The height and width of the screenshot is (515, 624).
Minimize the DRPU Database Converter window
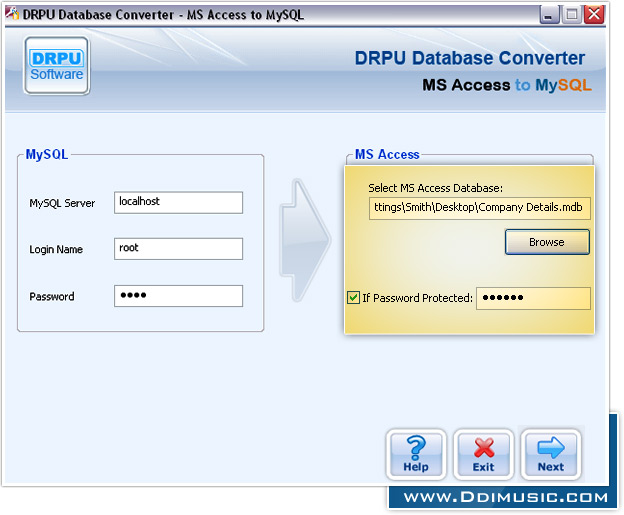click(550, 15)
